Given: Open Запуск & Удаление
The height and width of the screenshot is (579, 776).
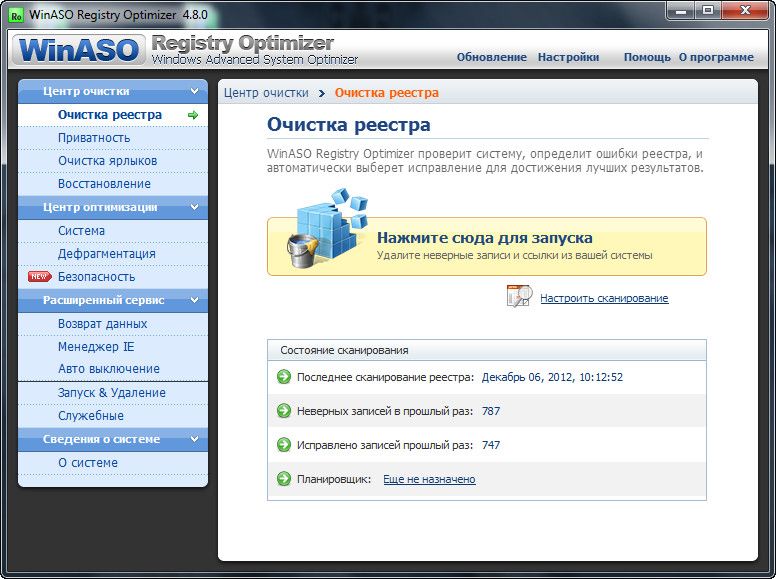Looking at the screenshot, I should (113, 393).
